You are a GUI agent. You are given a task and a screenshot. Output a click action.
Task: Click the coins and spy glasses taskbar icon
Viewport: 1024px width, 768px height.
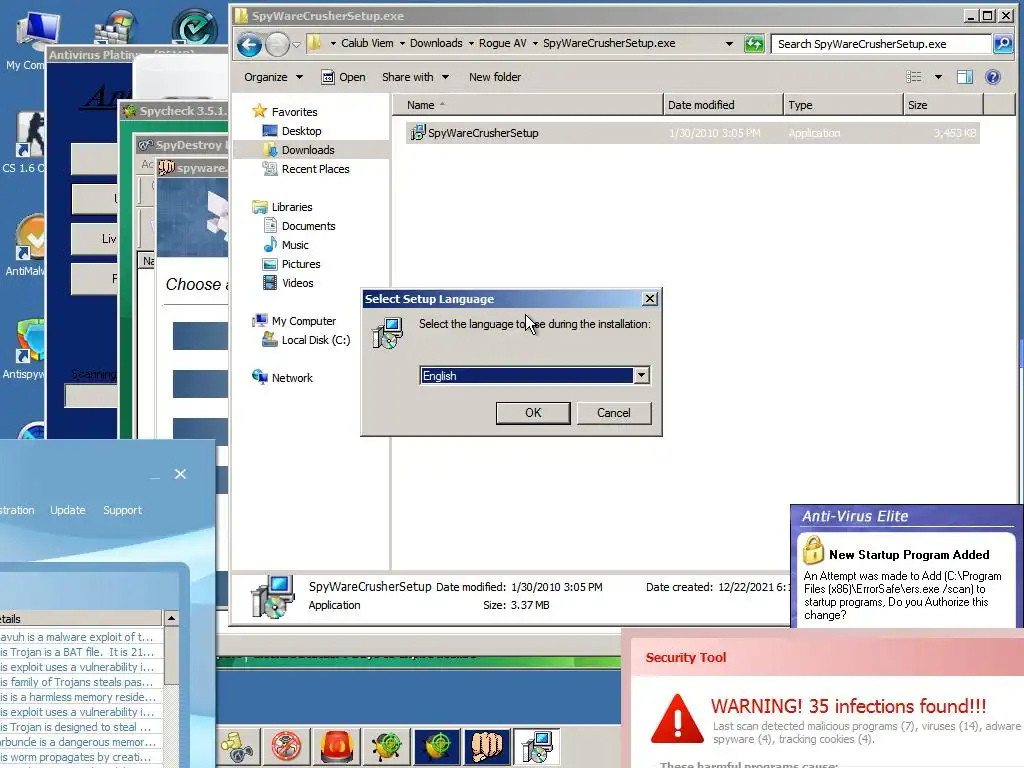237,746
